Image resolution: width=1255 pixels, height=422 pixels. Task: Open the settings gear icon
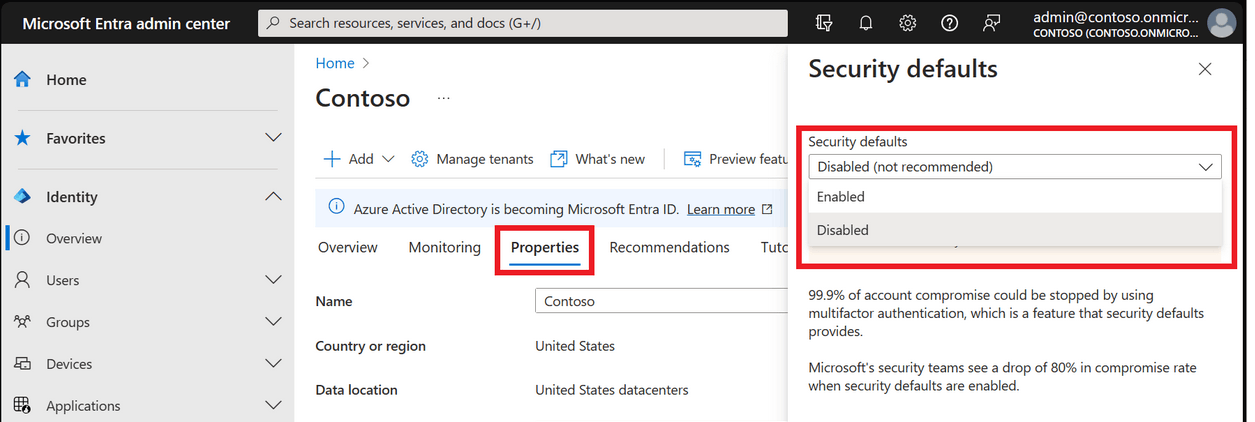pos(908,23)
